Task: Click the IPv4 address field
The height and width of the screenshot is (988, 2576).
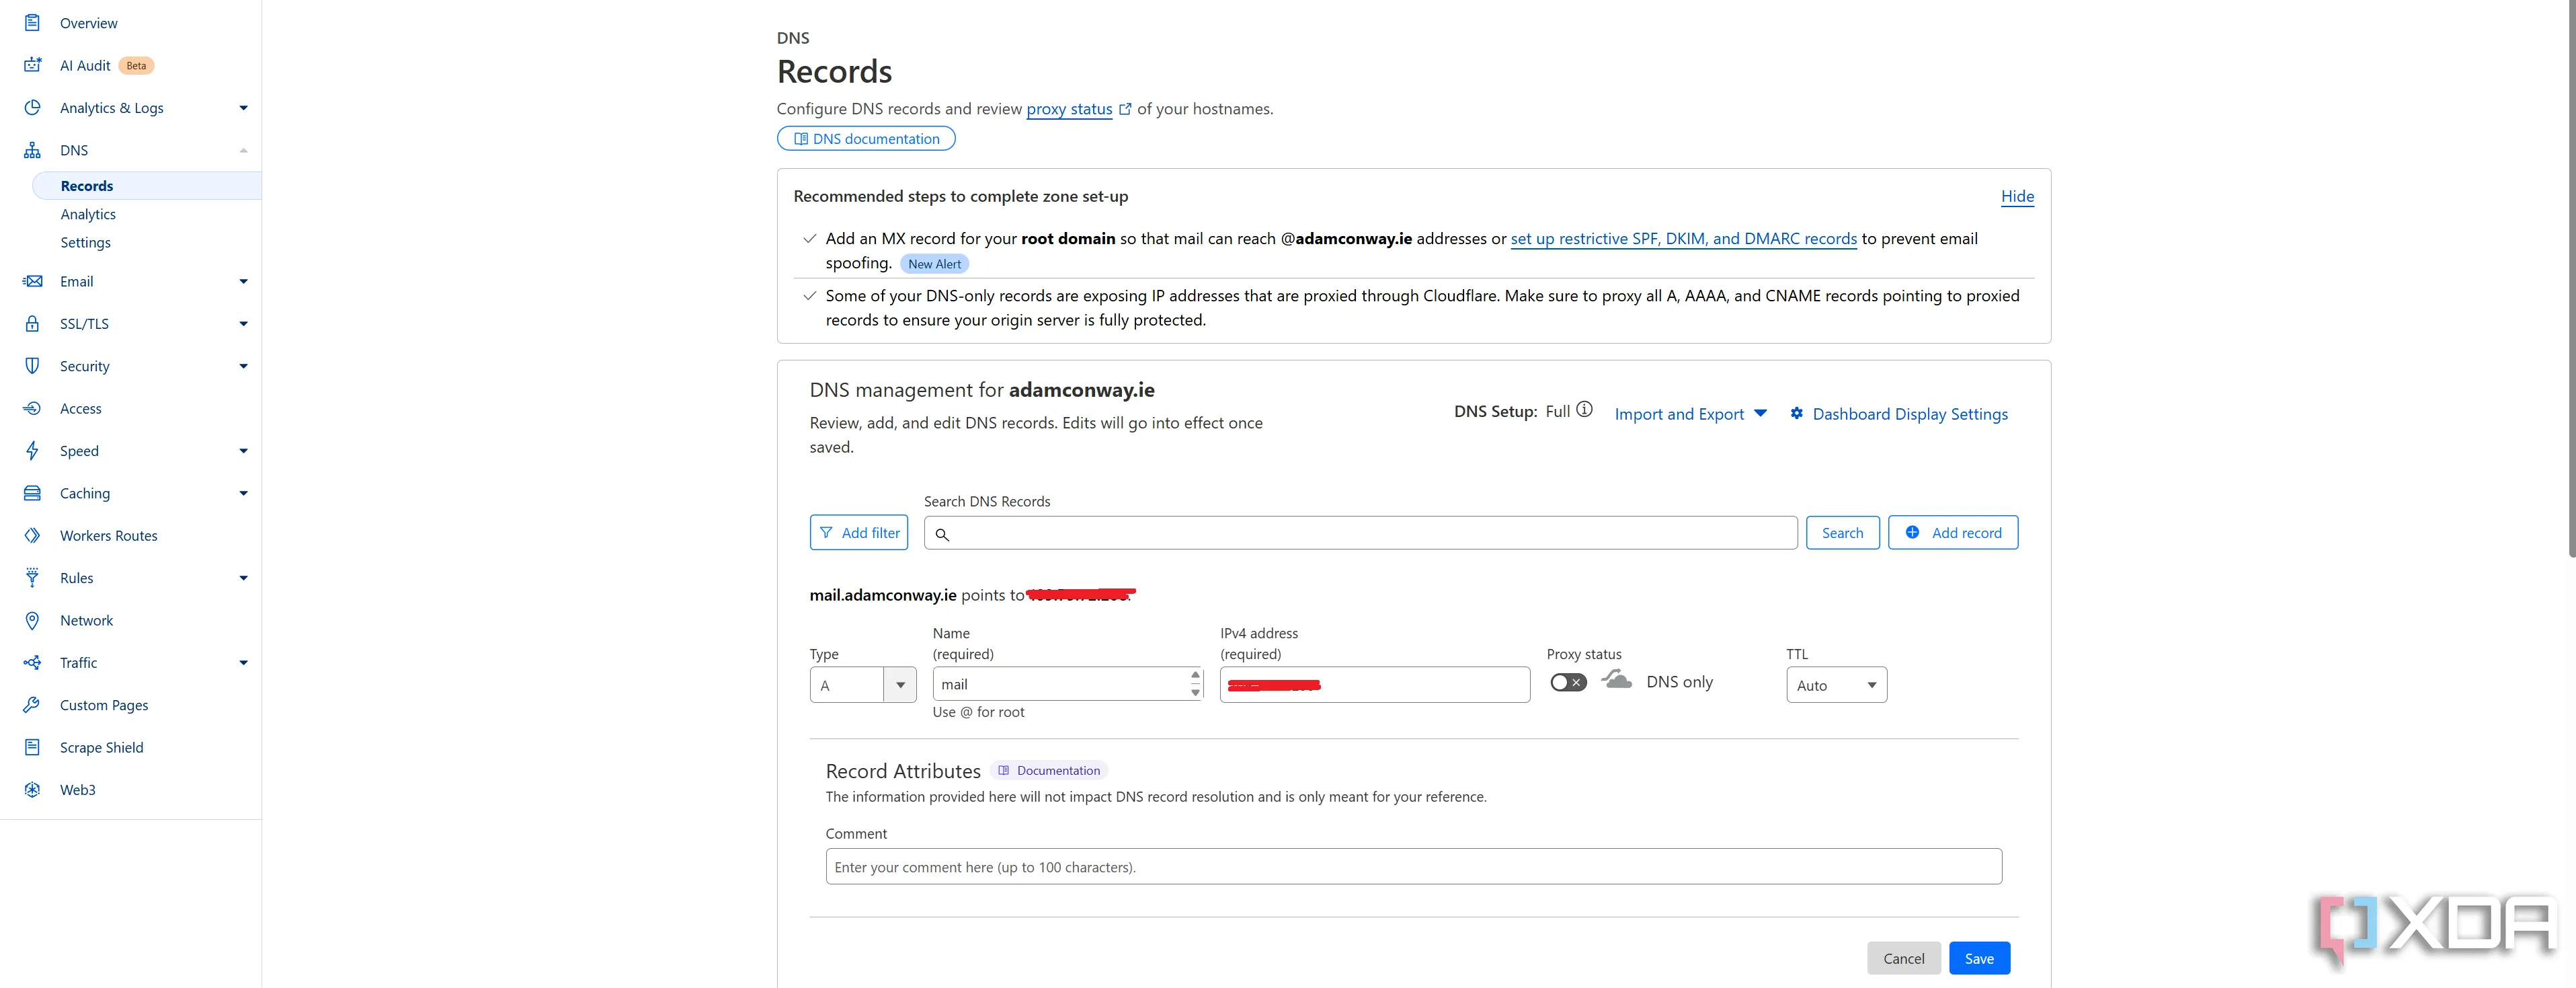Action: [1375, 685]
